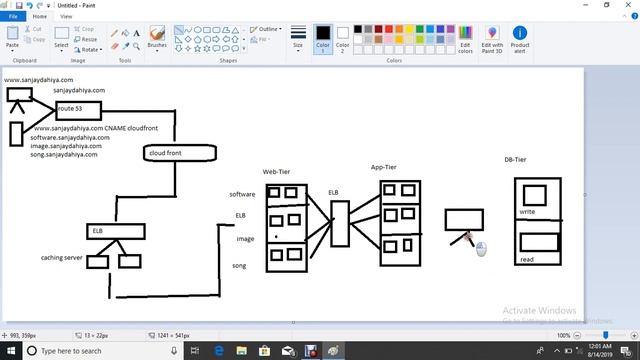
Task: Click the Copy button
Action: (35, 40)
